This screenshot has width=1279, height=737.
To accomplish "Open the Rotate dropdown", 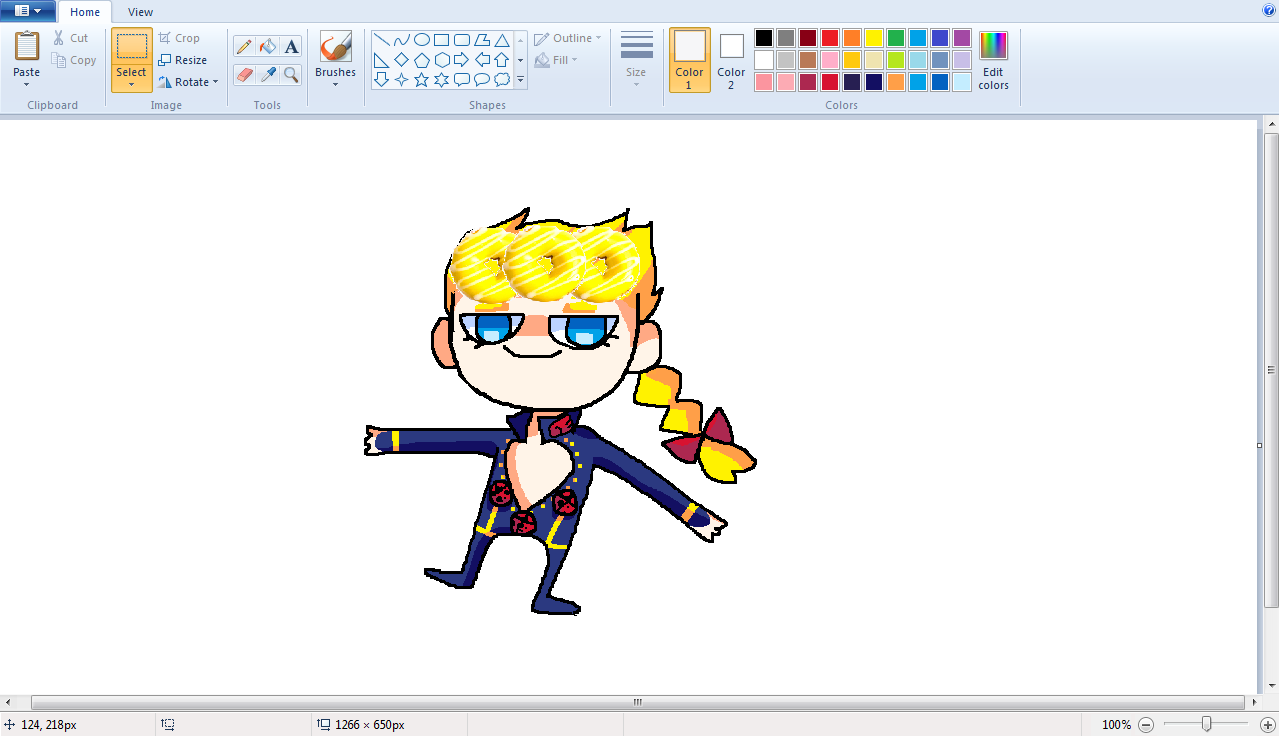I will pos(188,82).
